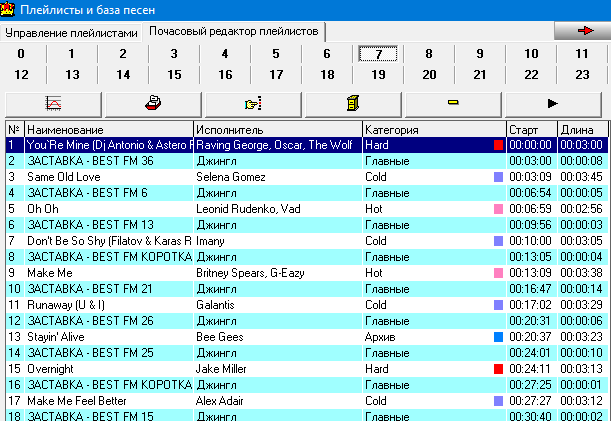Image resolution: width=611 pixels, height=421 pixels.
Task: Click the yellow building icon button
Action: click(x=353, y=104)
